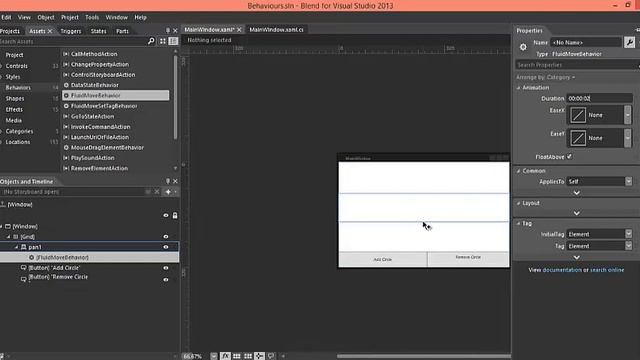Screen dimensions: 640x360
Task: Hide the Grid element
Action: (x=166, y=236)
